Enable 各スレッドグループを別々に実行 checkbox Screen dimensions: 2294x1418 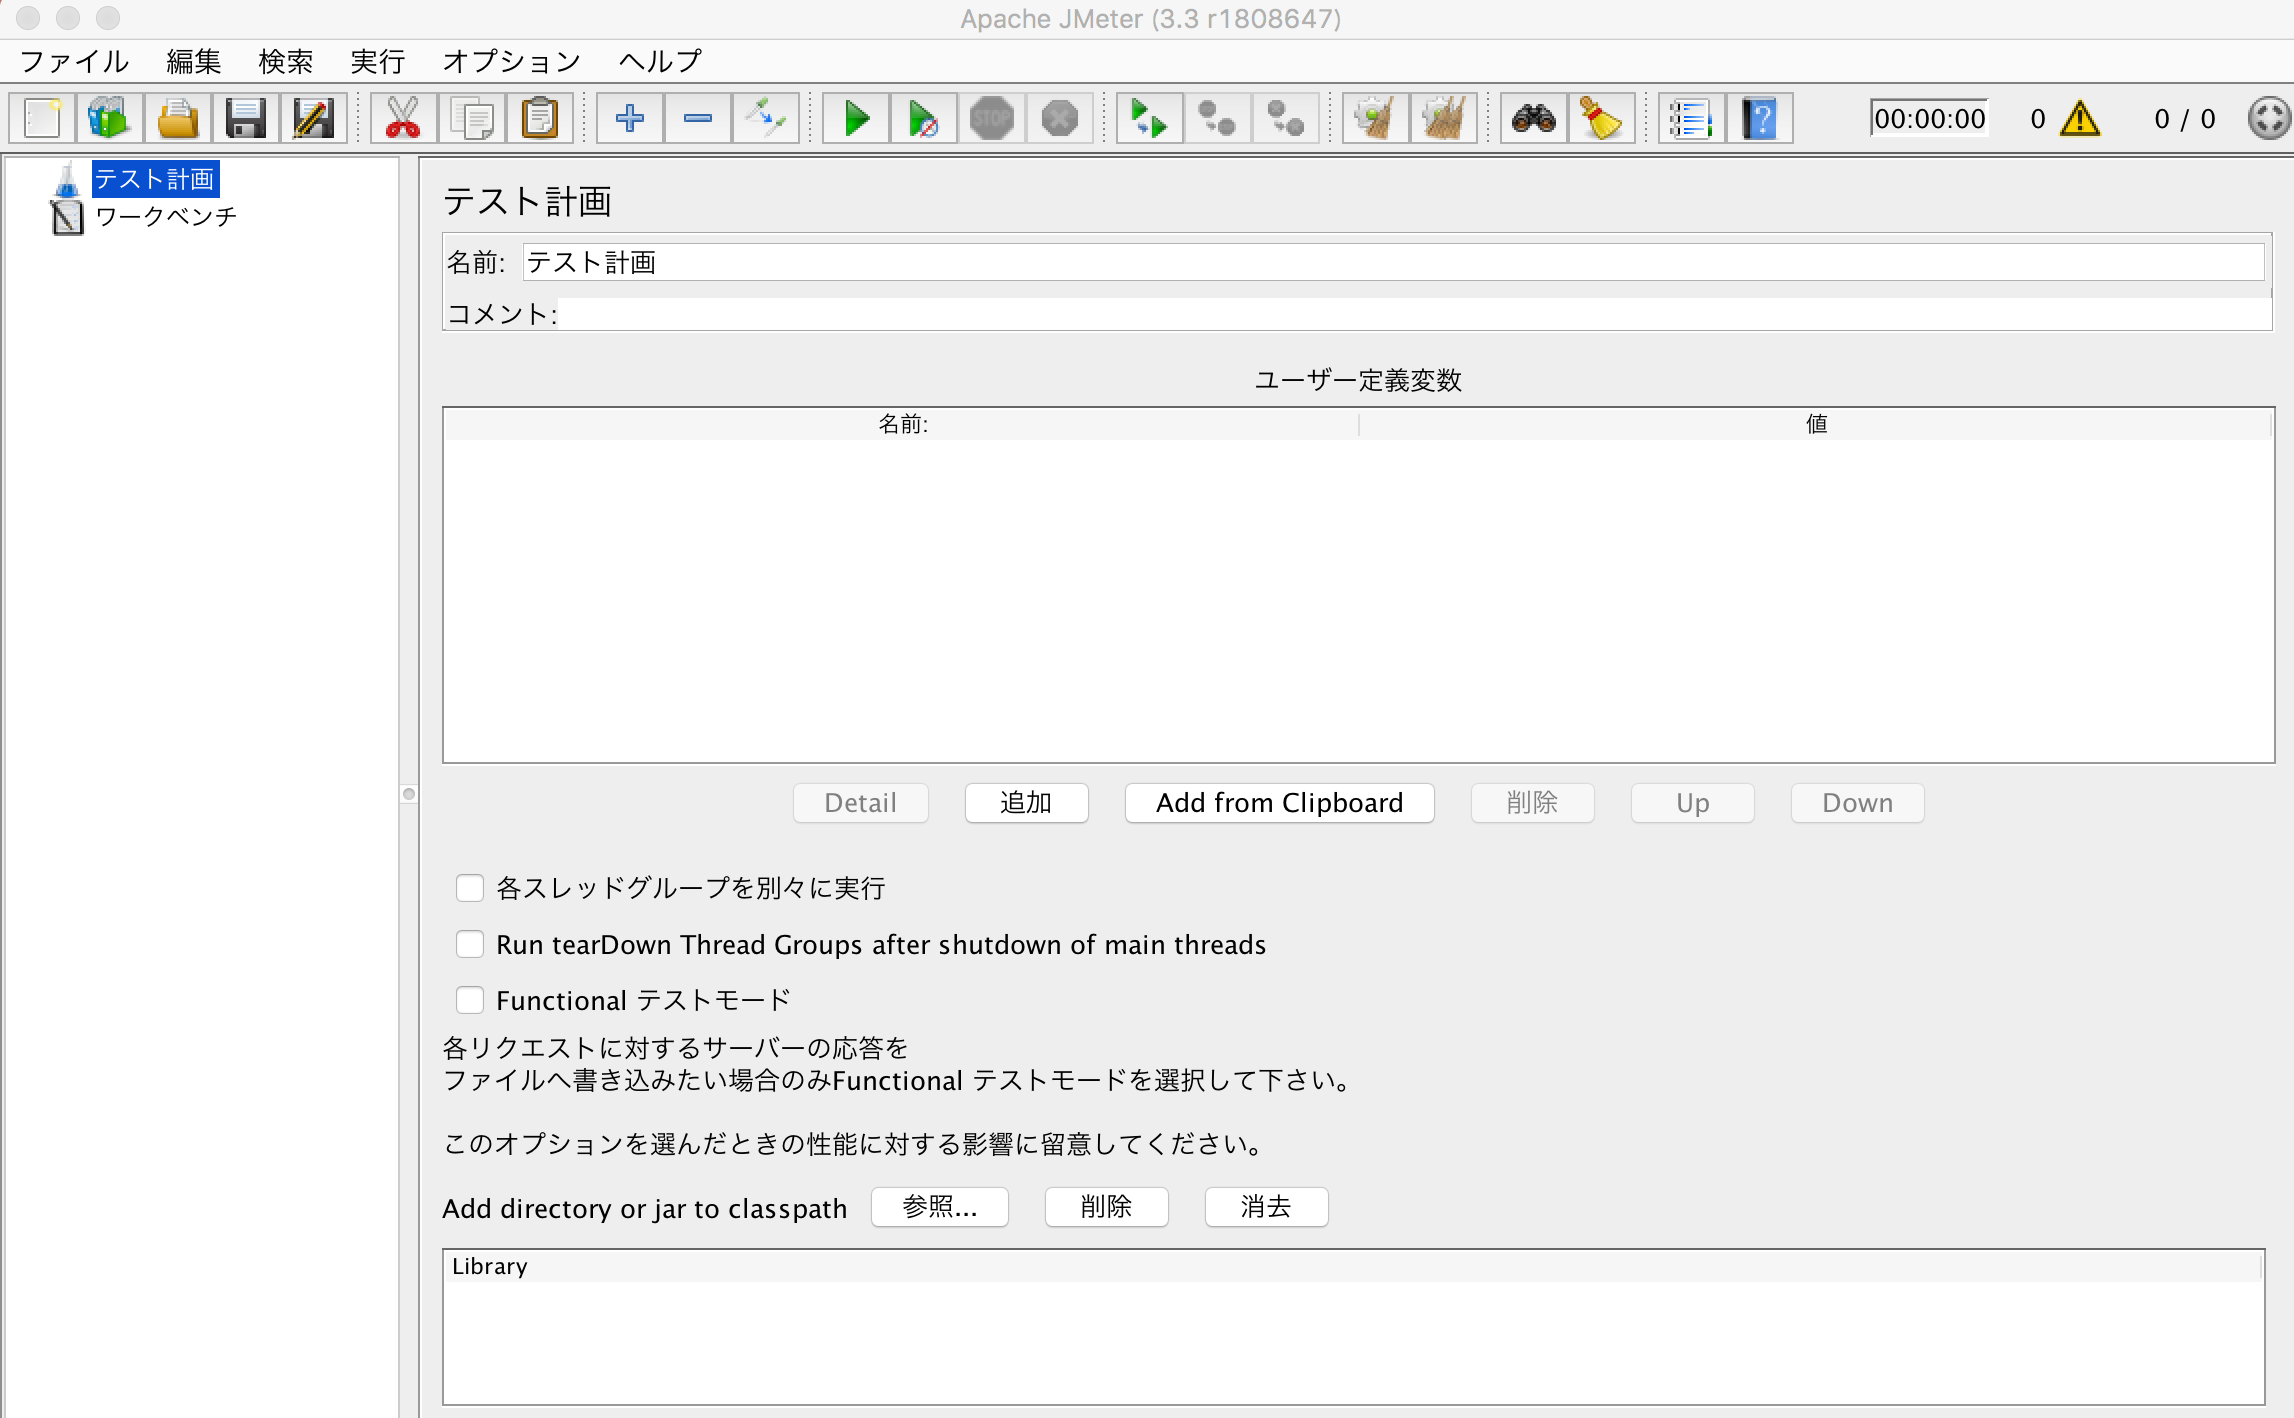pyautogui.click(x=470, y=888)
